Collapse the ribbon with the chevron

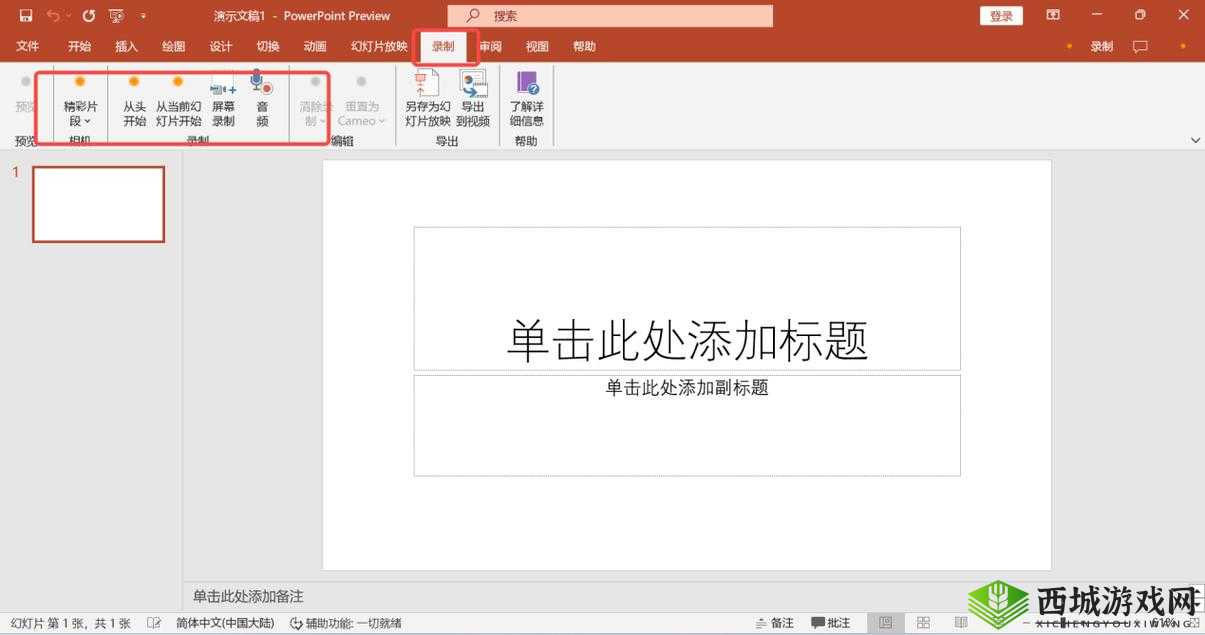click(x=1195, y=140)
